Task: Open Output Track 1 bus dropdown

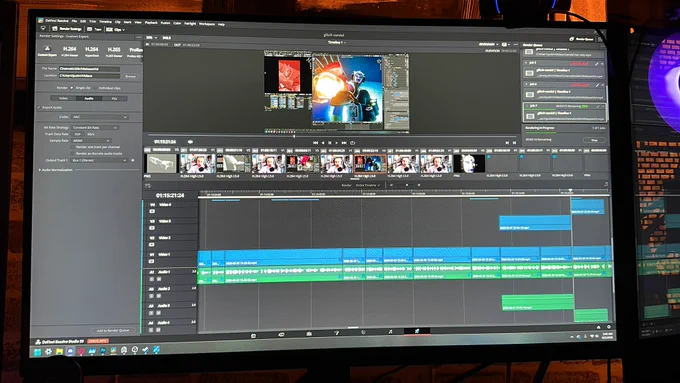Action: (x=99, y=160)
